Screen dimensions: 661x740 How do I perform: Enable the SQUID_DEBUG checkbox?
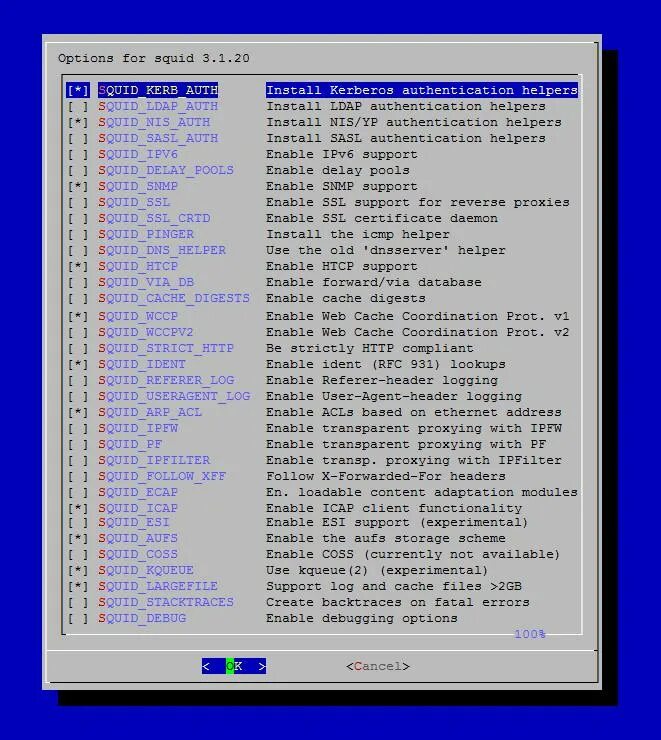click(78, 619)
